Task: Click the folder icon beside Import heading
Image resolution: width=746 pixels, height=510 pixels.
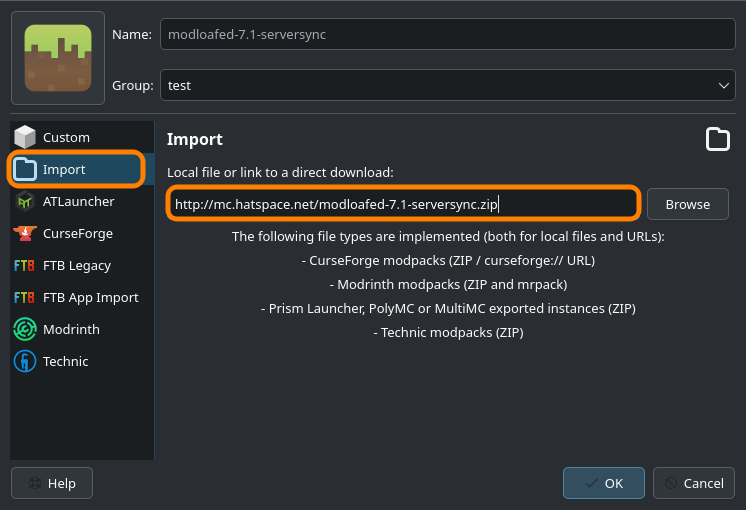Action: (x=717, y=139)
